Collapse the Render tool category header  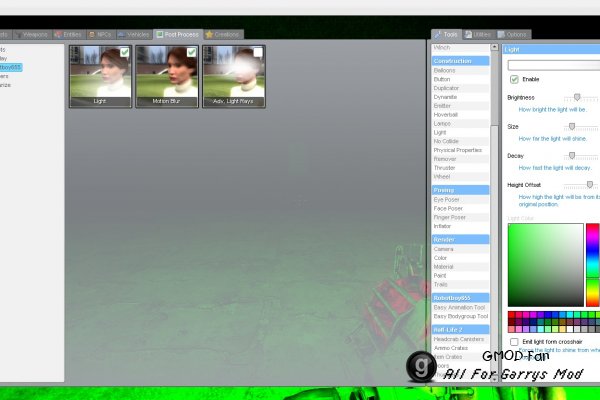461,239
